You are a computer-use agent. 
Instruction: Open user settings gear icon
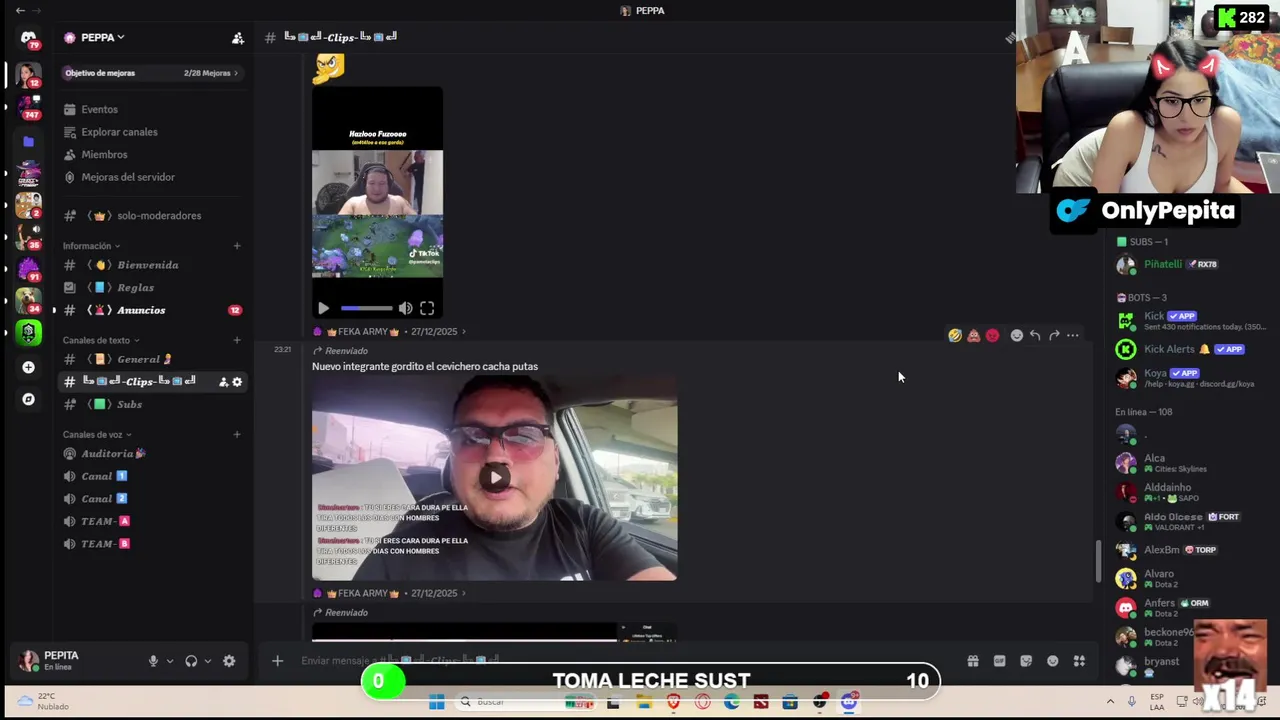click(x=229, y=661)
